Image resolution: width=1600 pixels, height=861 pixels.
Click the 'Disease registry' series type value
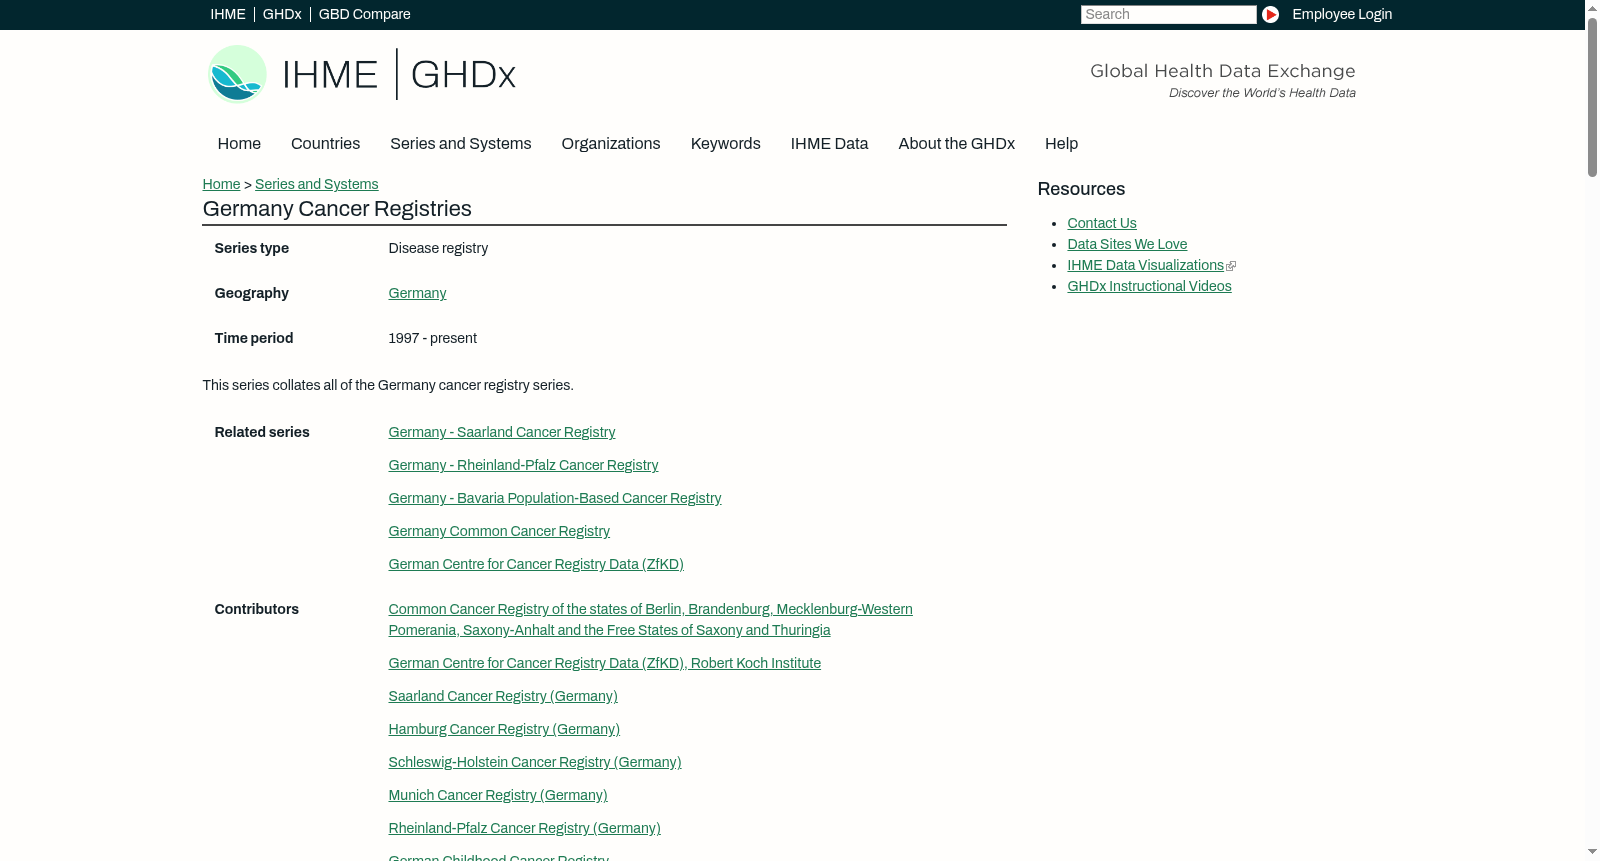[x=438, y=248]
